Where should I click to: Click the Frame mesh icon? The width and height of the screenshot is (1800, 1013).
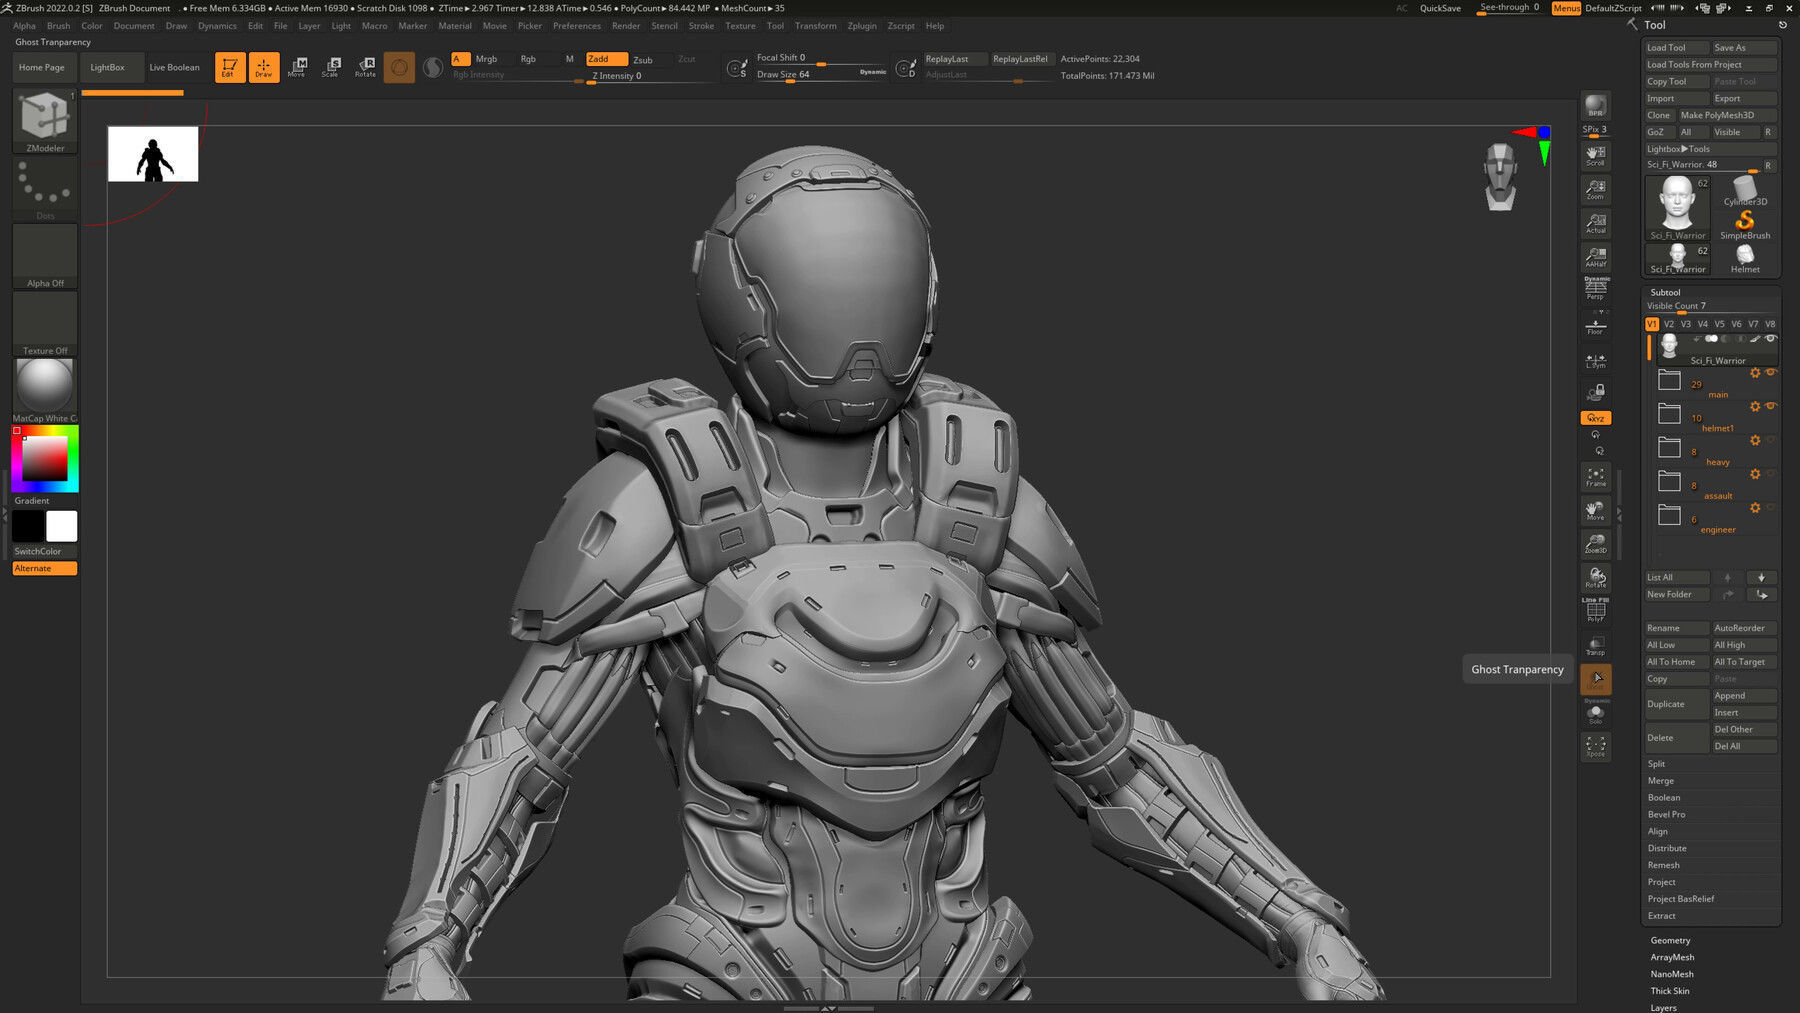point(1596,477)
